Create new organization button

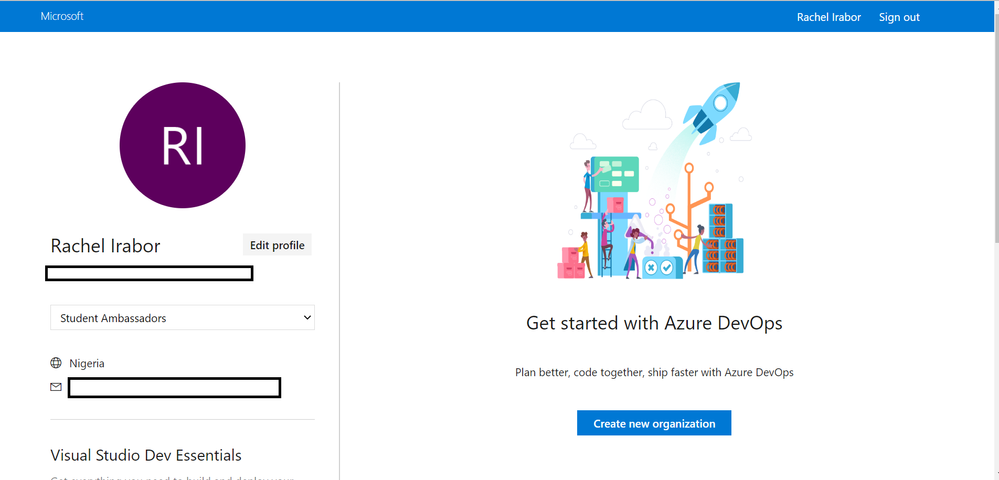click(654, 423)
